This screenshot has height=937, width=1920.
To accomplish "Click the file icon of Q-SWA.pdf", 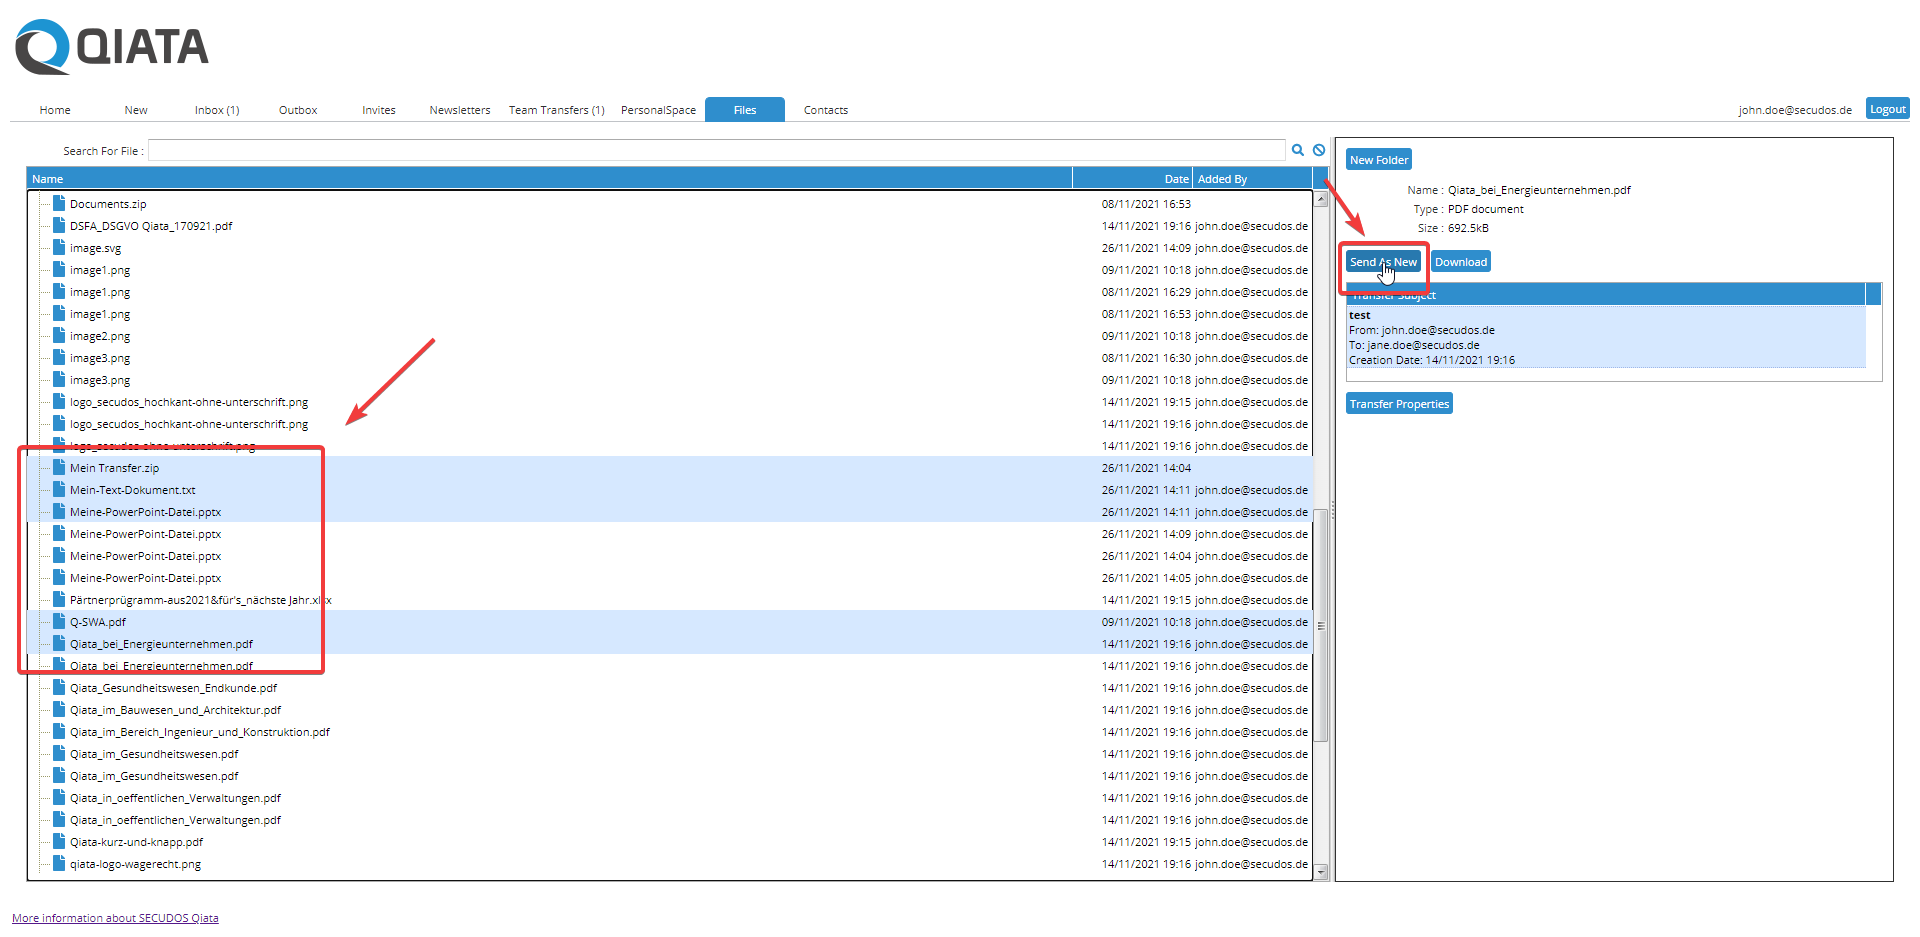I will tap(59, 622).
